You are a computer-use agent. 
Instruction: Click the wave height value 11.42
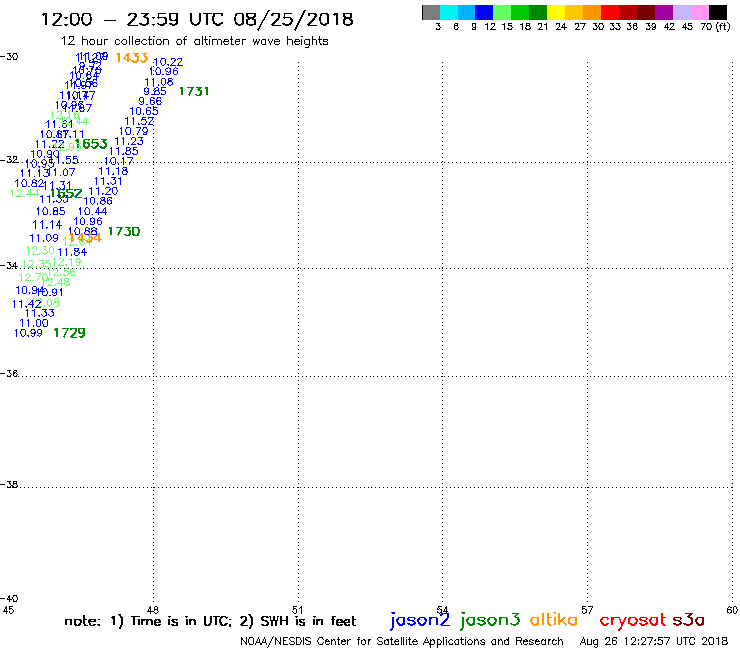pos(27,304)
